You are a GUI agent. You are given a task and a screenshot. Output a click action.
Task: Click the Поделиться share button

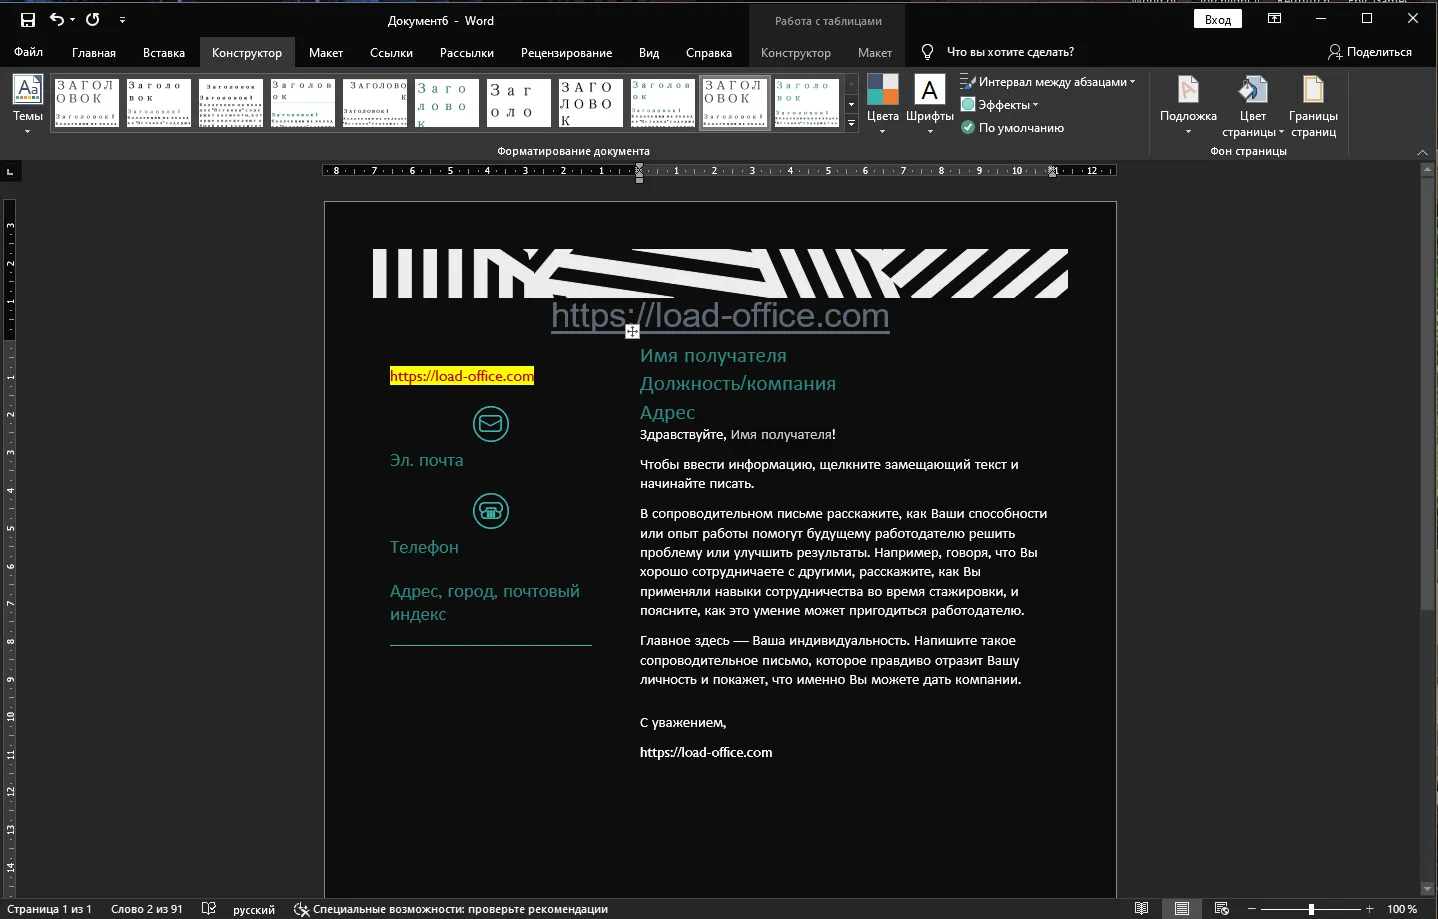pos(1369,52)
